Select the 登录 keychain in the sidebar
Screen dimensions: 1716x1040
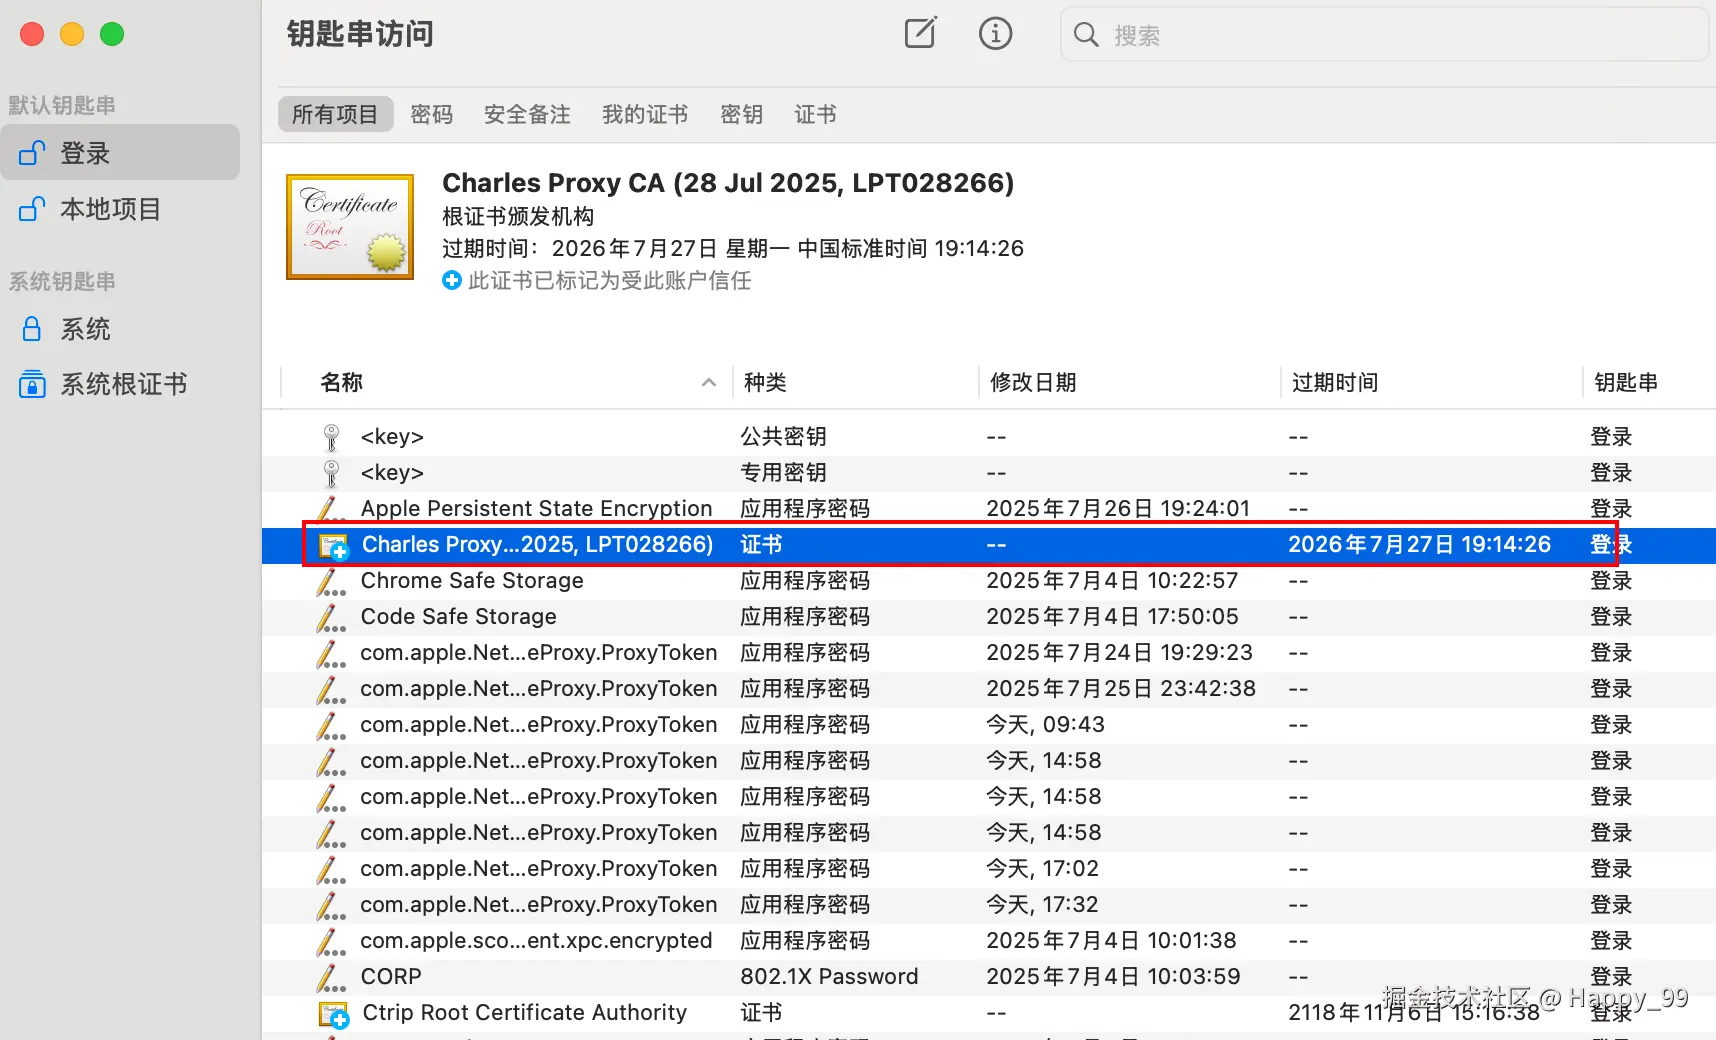[120, 153]
